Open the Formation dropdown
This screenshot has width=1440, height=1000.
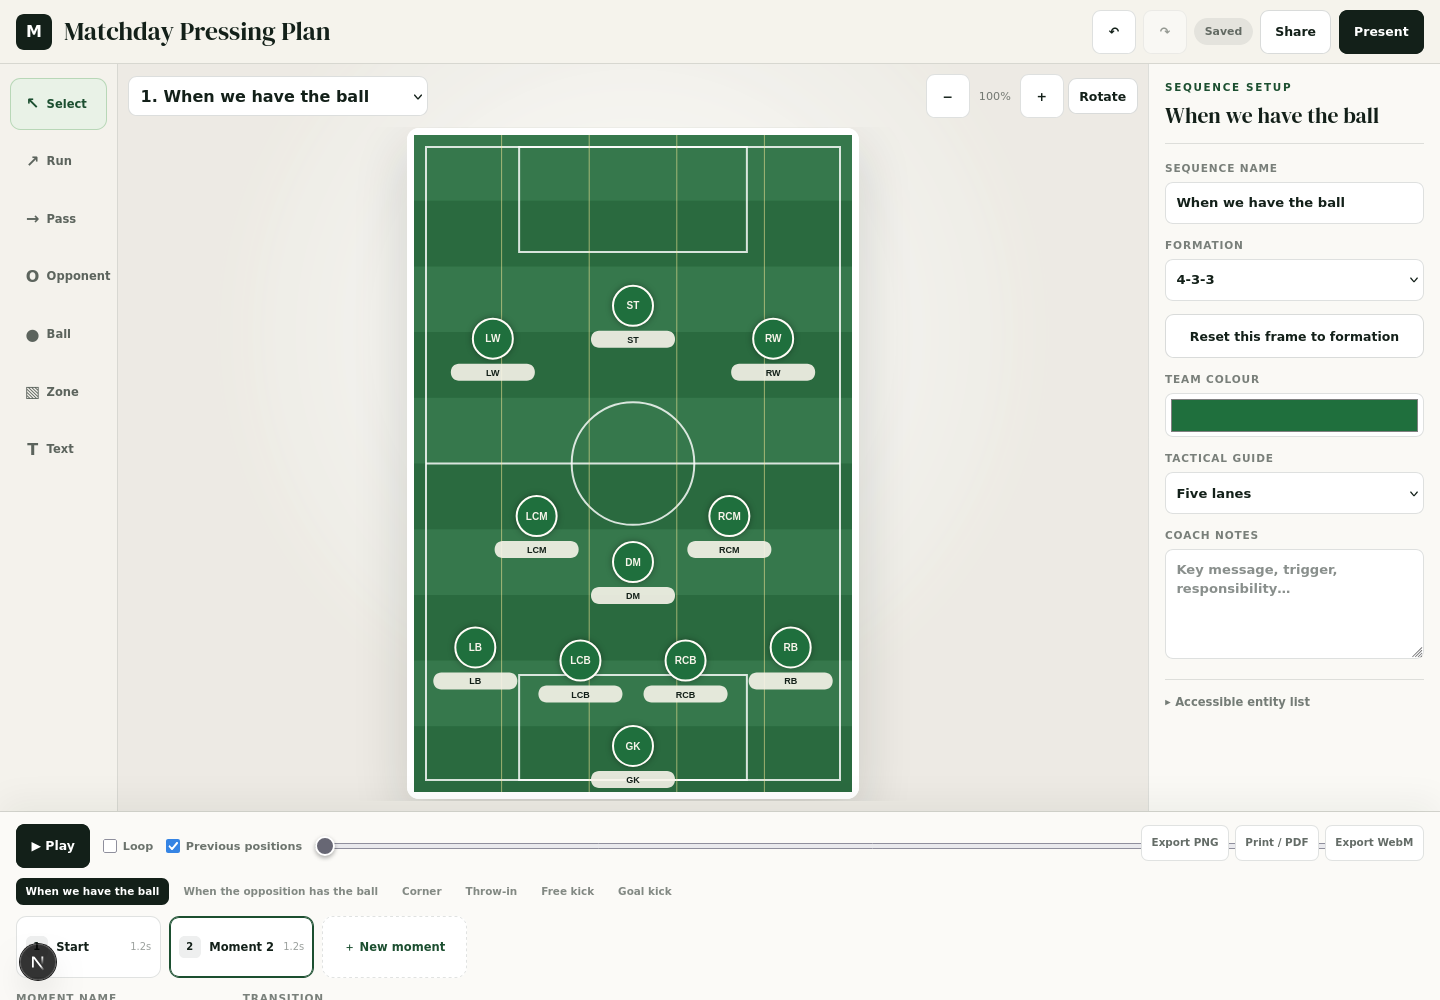click(1294, 280)
